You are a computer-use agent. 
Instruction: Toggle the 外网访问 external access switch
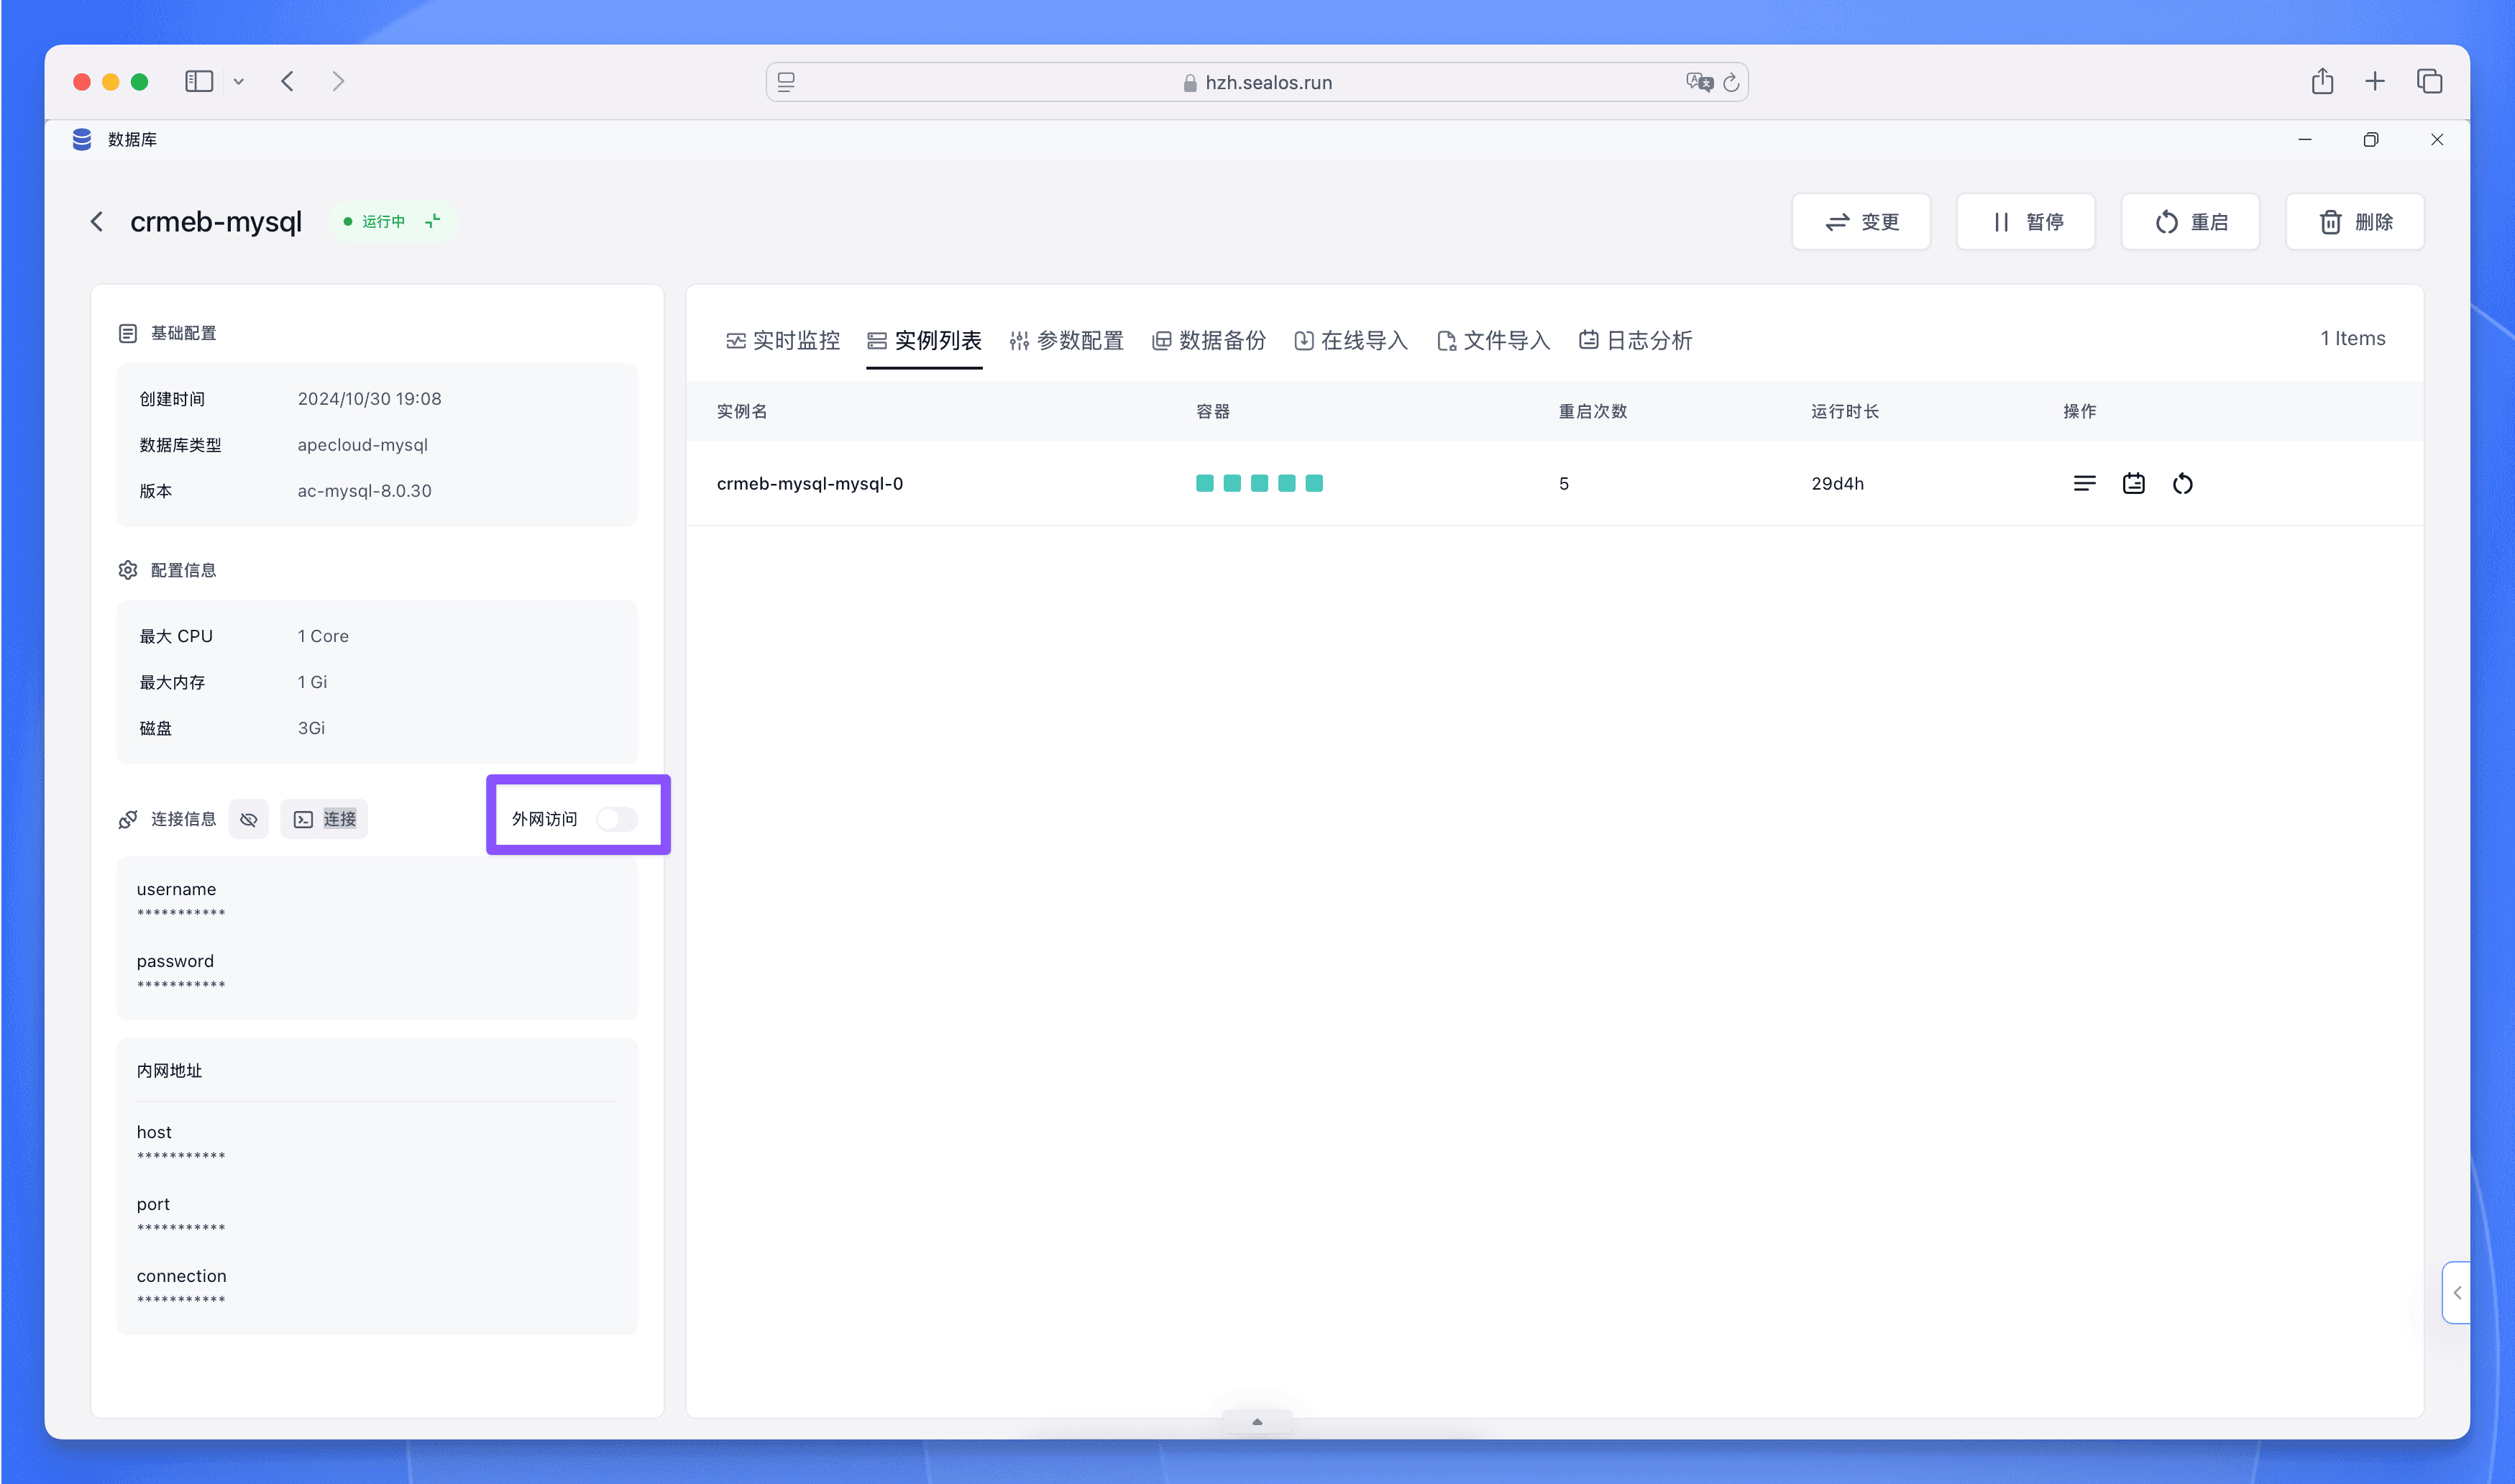[617, 819]
